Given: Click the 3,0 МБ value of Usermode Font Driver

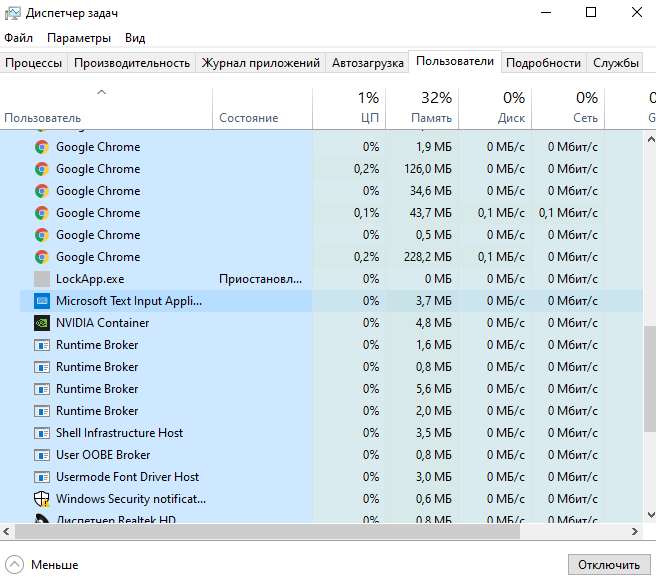Looking at the screenshot, I should click(433, 477).
